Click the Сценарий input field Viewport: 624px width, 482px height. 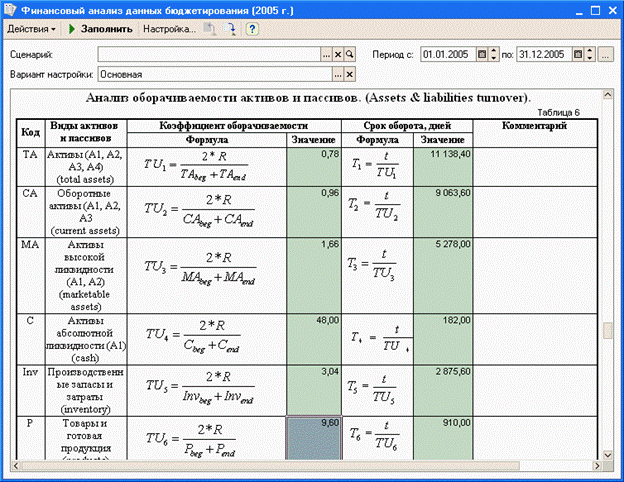(x=209, y=55)
